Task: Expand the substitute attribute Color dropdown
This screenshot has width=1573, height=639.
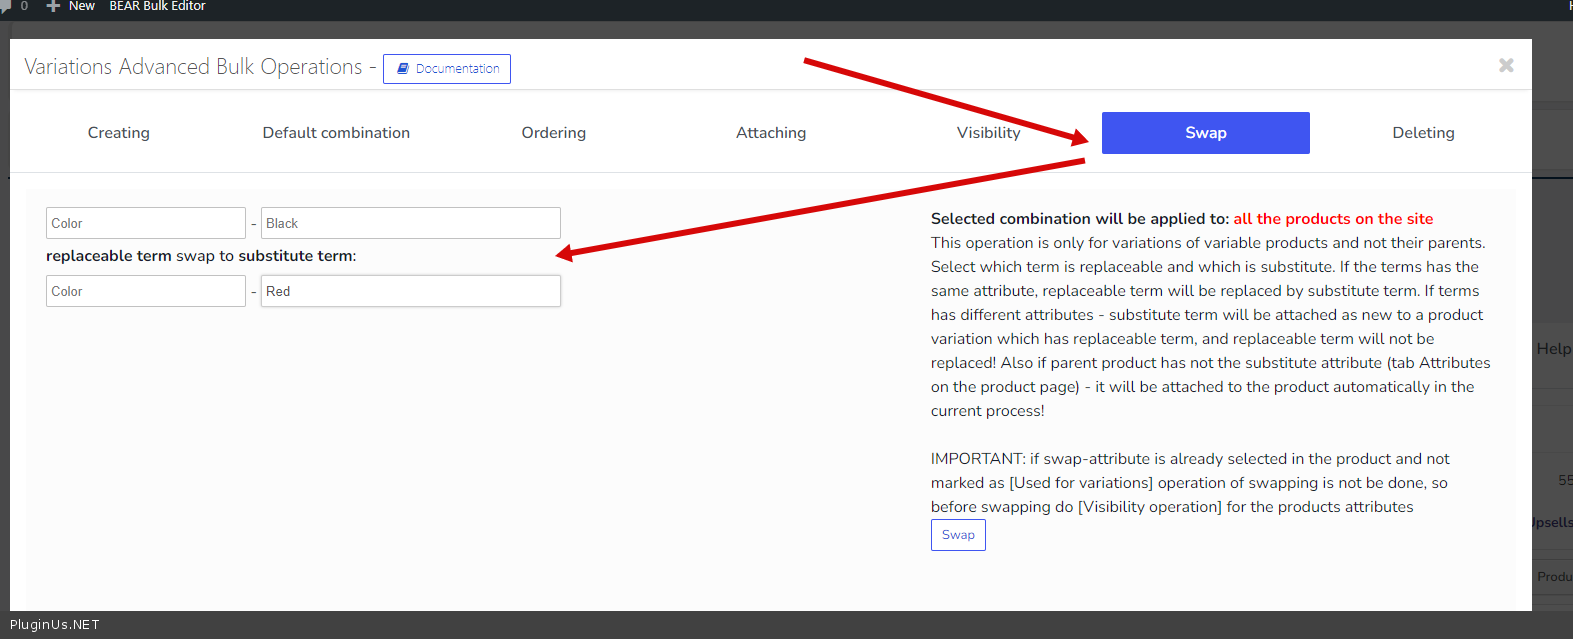Action: coord(145,291)
